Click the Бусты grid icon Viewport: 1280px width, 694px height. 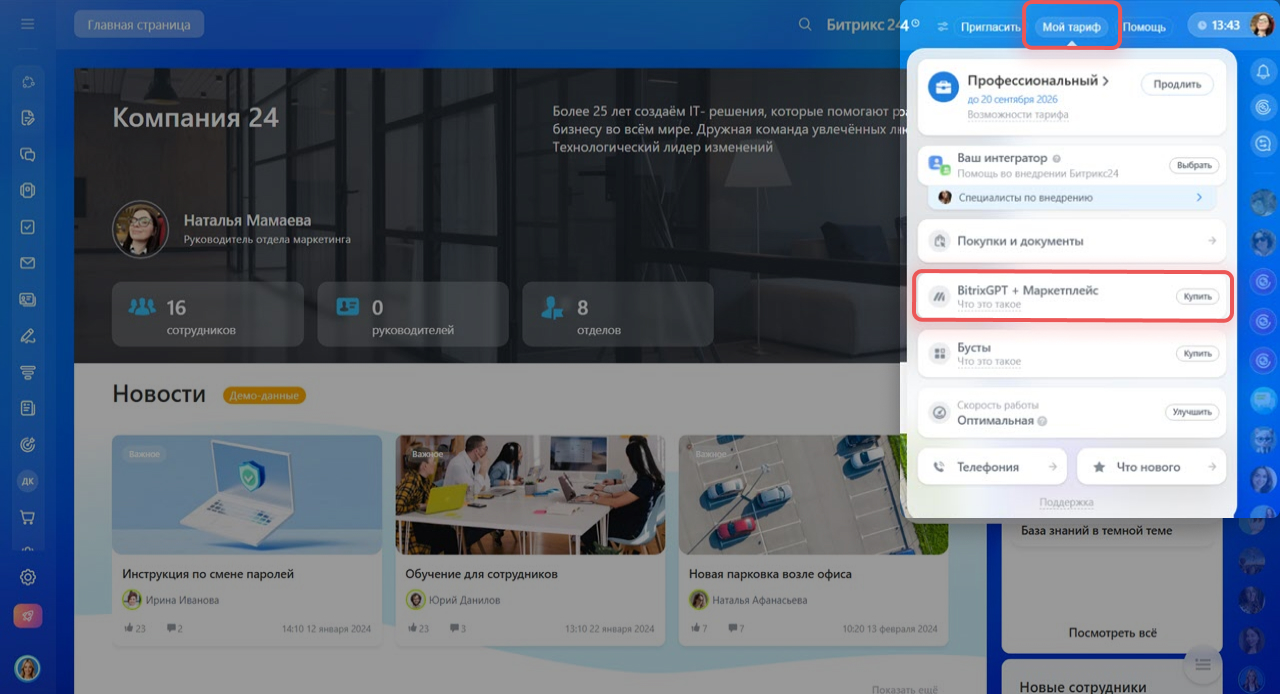[x=939, y=354]
